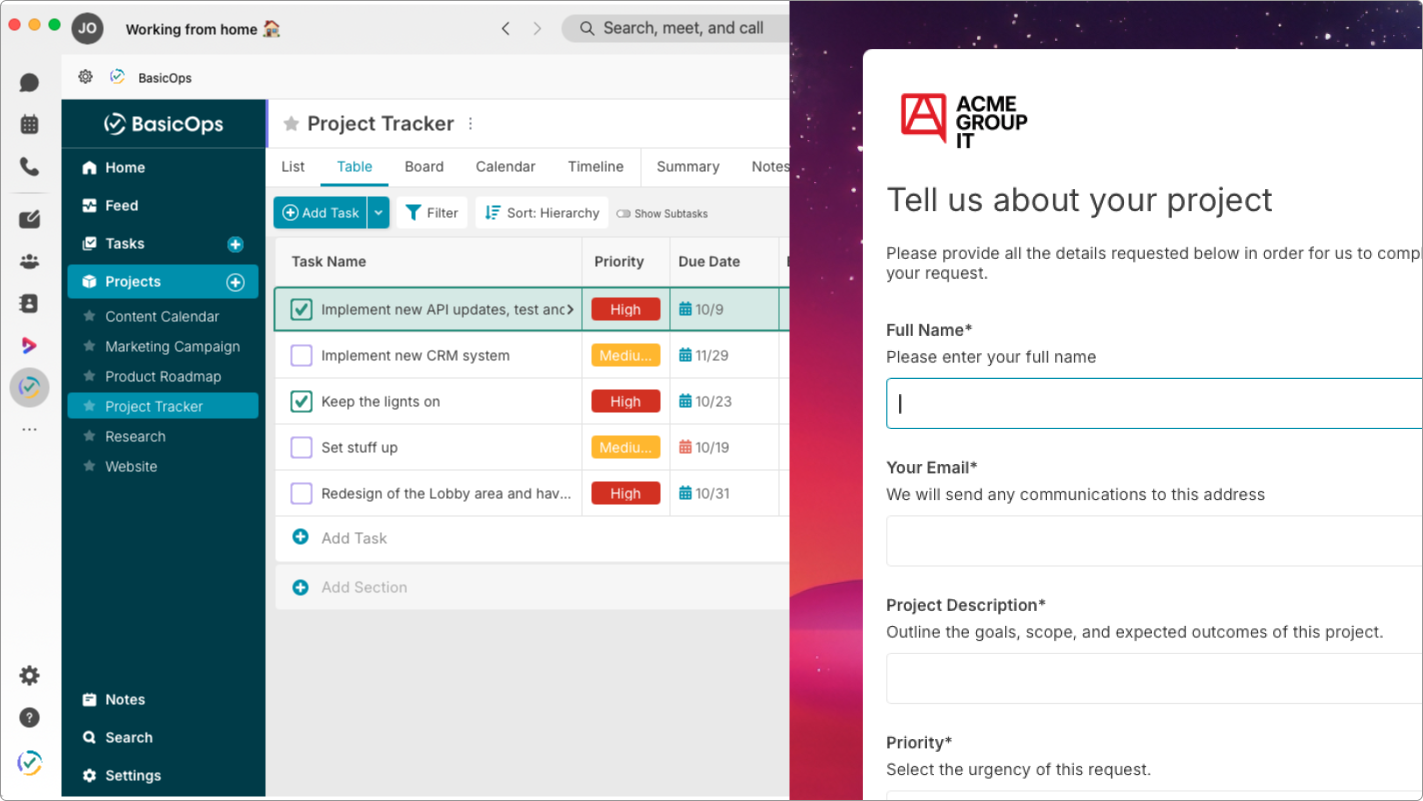Go forward with the right arrow
1423x801 pixels.
click(537, 28)
